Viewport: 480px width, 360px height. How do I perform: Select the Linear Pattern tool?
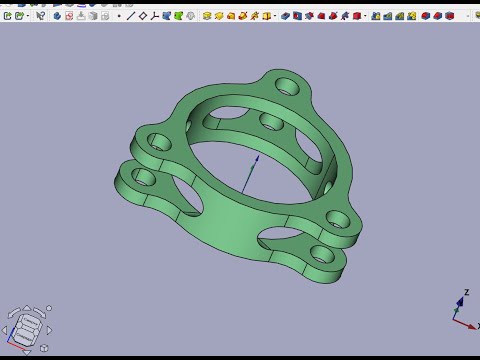coord(388,16)
